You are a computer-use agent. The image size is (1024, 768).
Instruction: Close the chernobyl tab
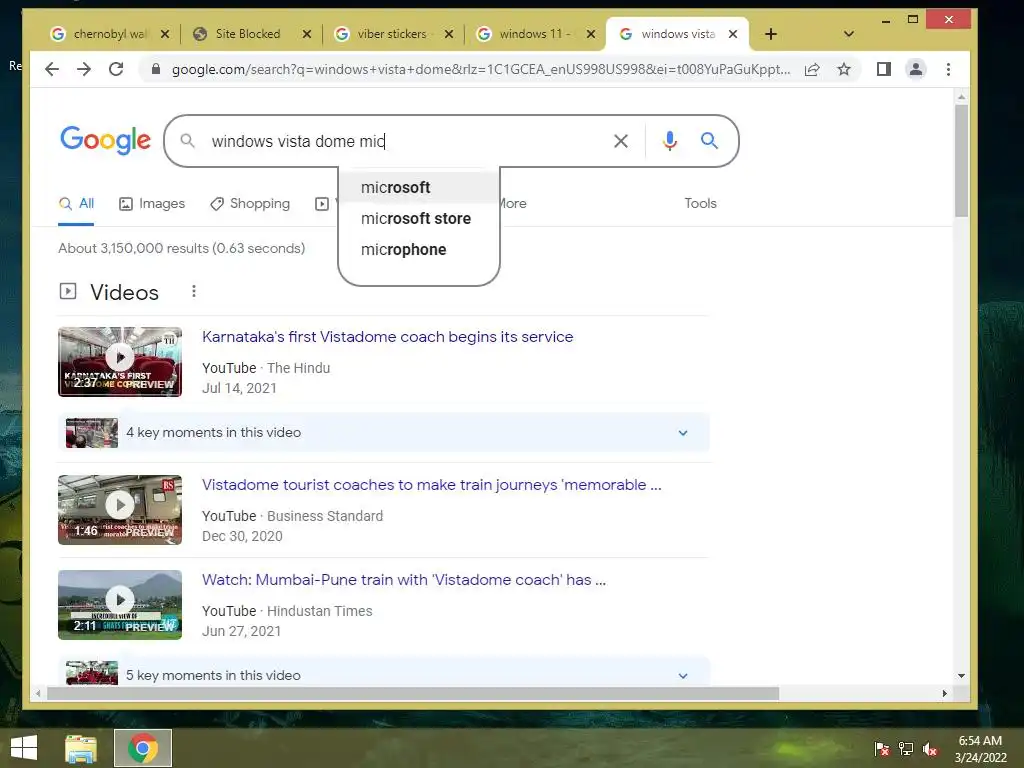pos(165,34)
